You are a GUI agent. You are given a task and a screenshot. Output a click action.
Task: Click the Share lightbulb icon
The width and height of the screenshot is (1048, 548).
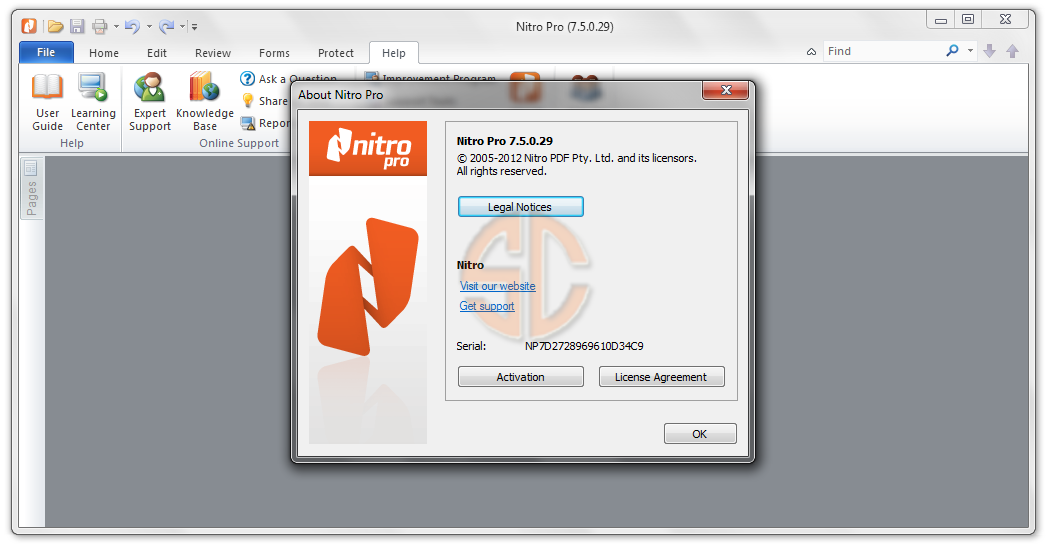point(247,101)
